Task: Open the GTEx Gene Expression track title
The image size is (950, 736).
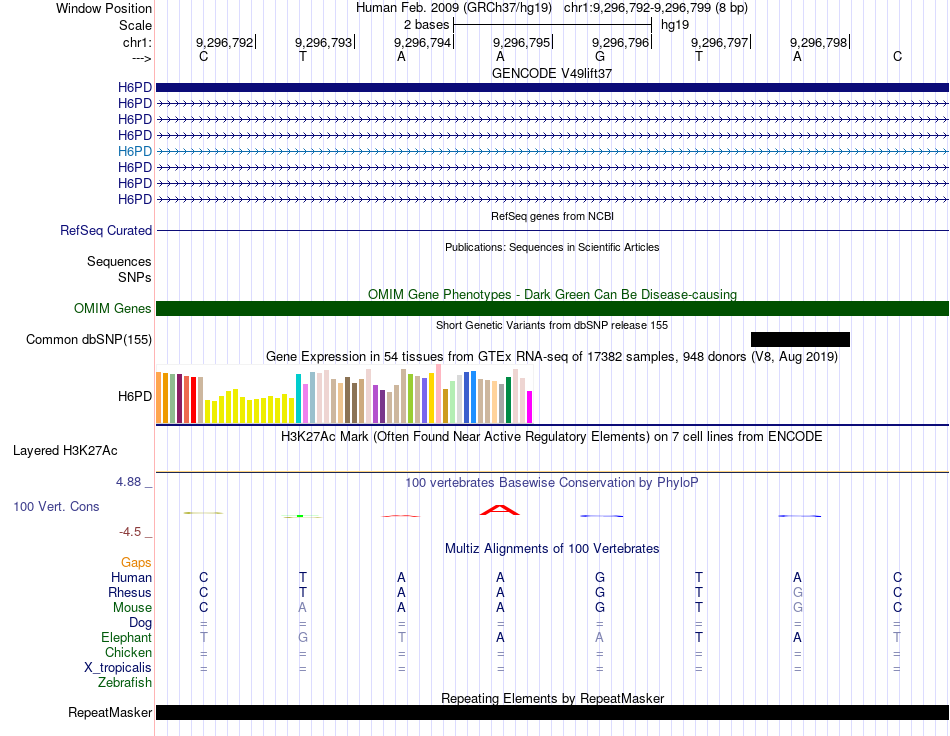Action: point(552,356)
